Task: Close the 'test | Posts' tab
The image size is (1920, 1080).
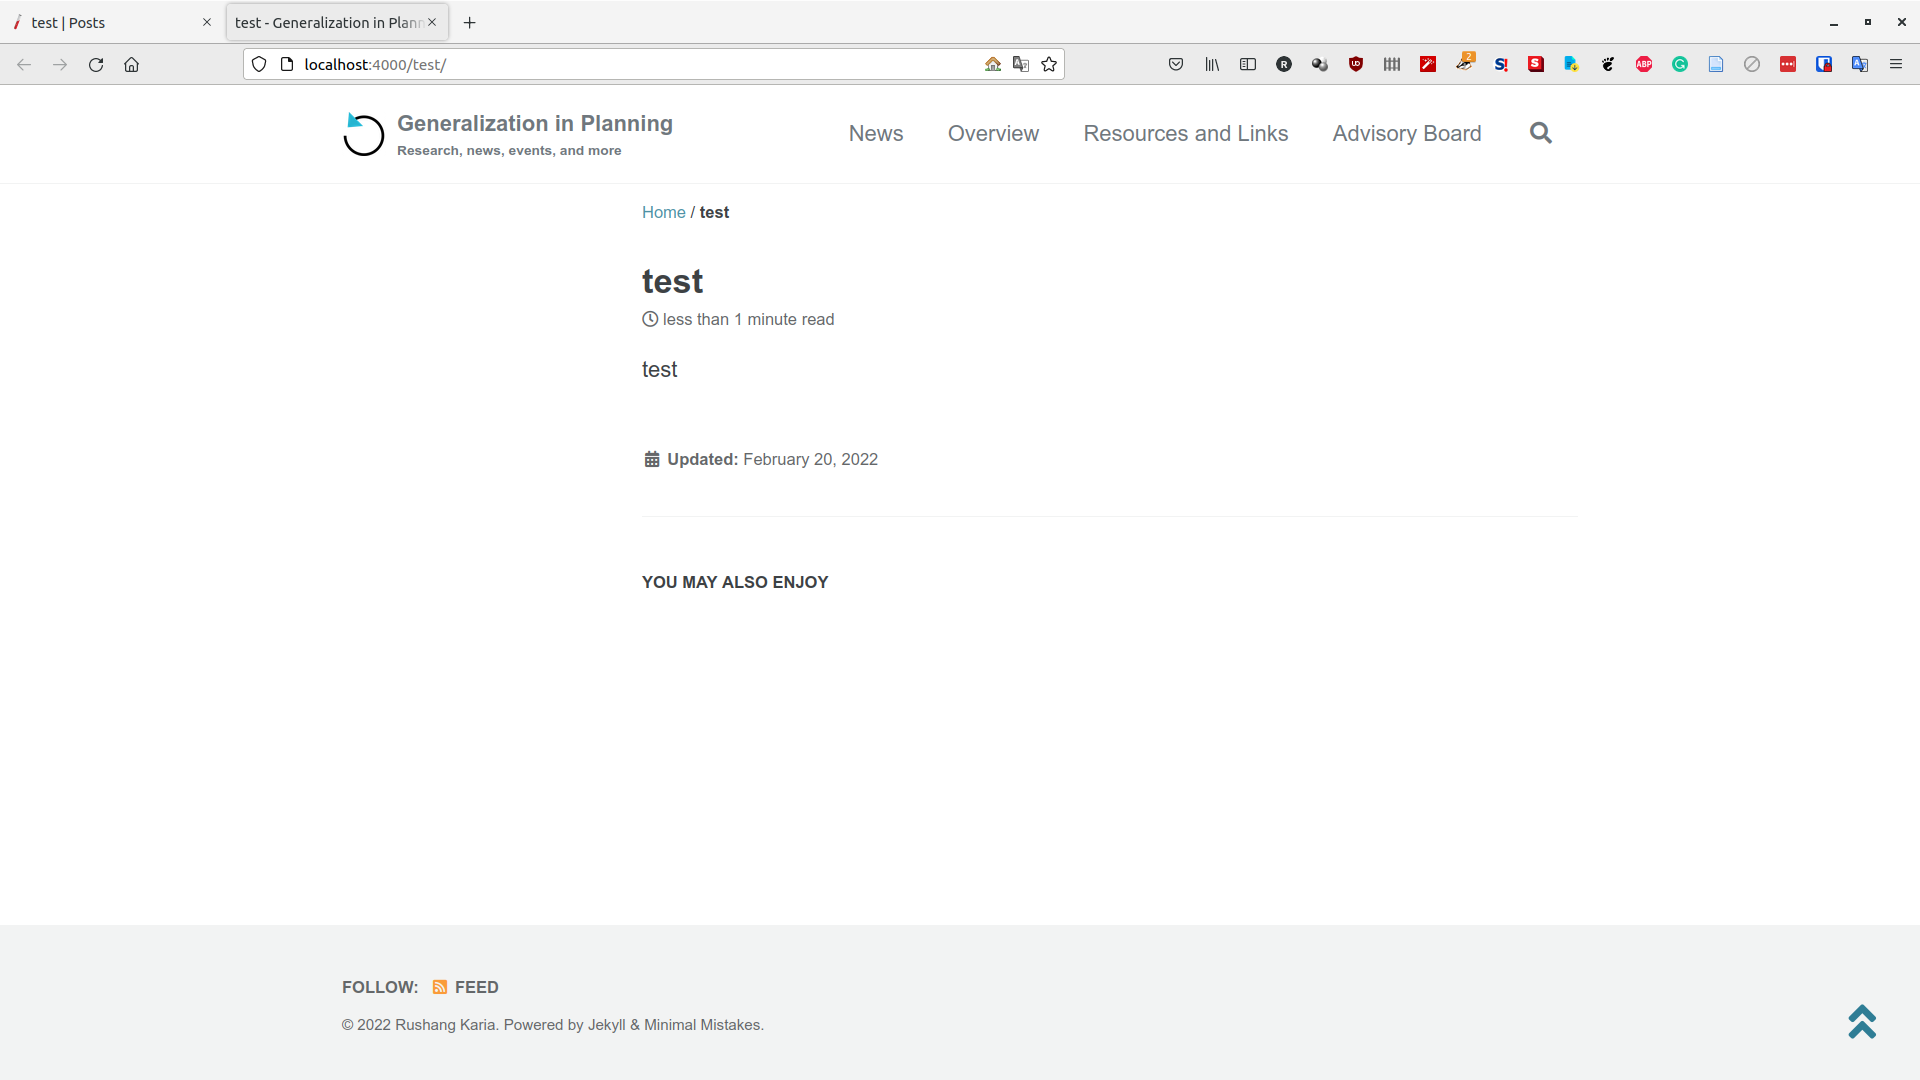Action: tap(207, 22)
